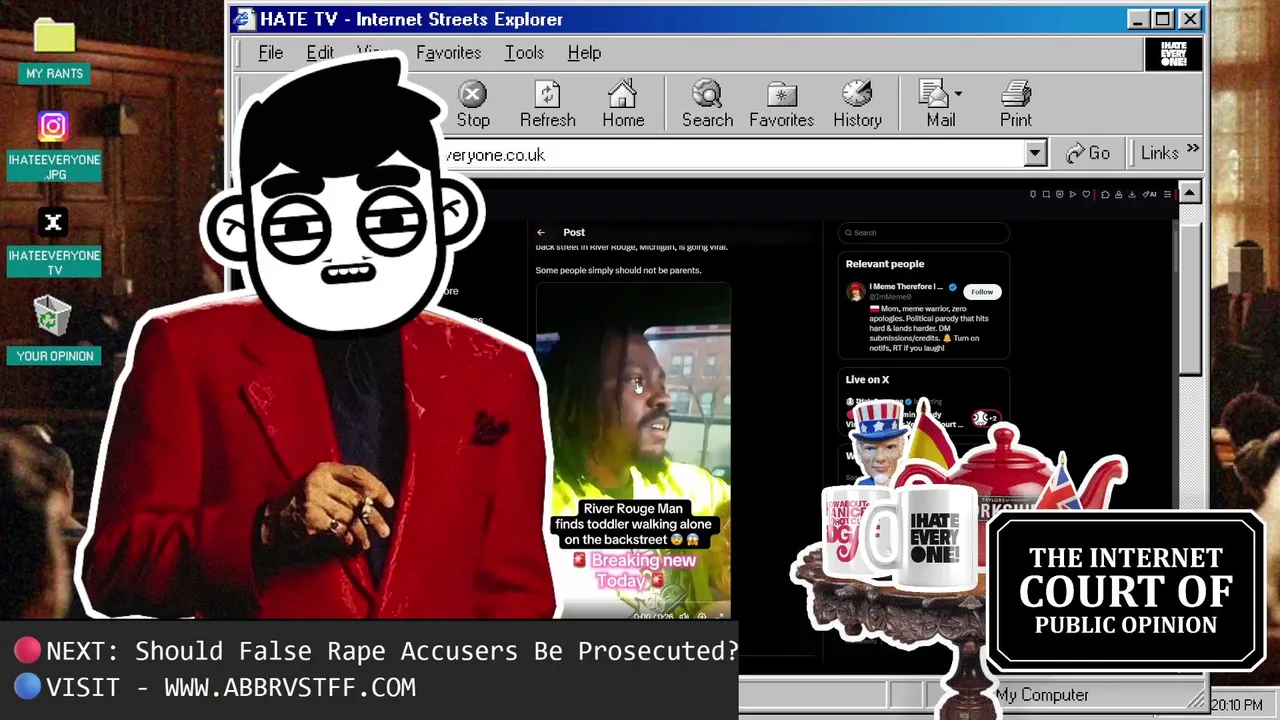This screenshot has width=1280, height=720.
Task: Play the River Rouge Man video
Action: point(633,450)
